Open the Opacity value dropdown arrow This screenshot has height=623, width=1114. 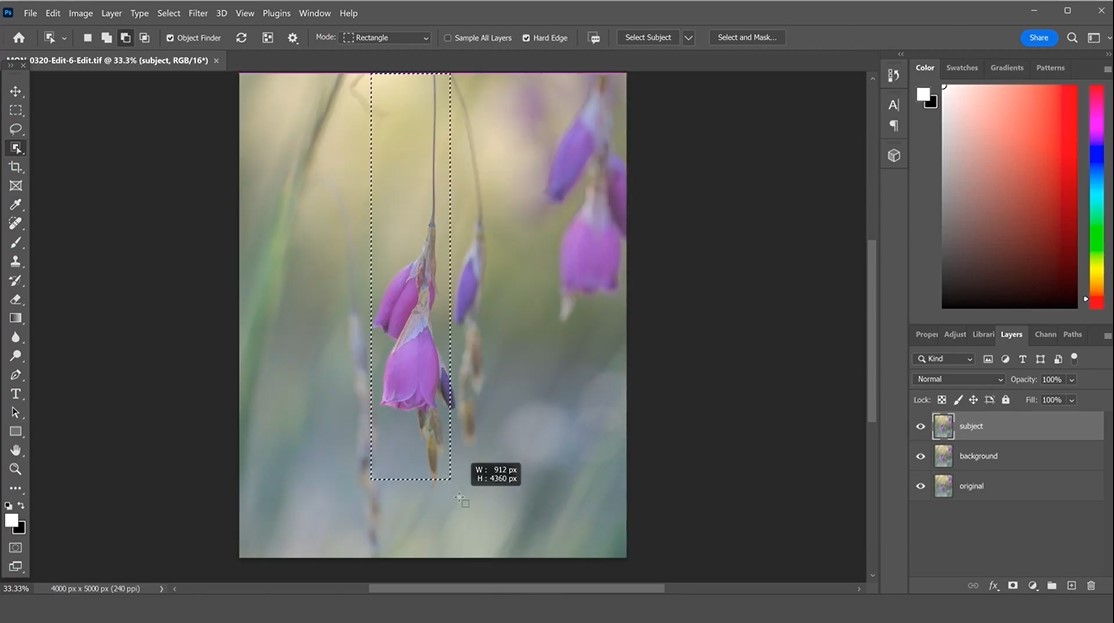[1072, 380]
